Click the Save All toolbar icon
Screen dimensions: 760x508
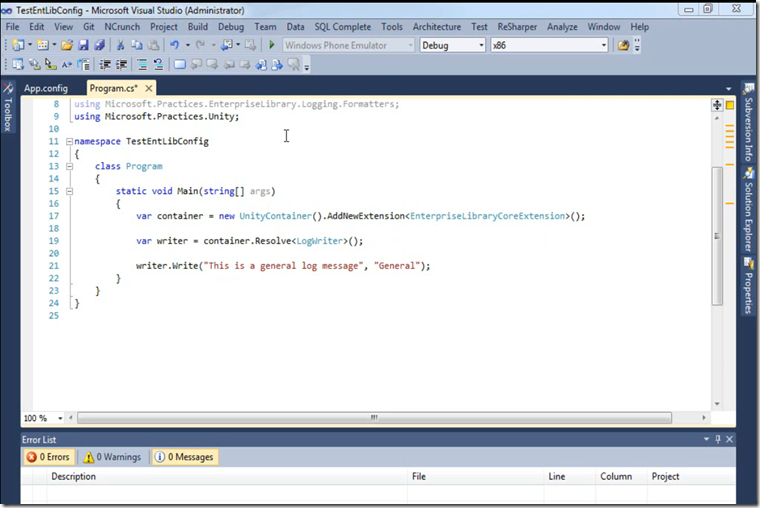99,45
